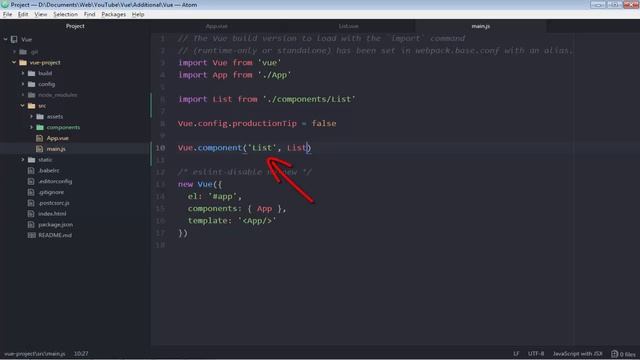
Task: Open the Edit menu
Action: pos(23,14)
